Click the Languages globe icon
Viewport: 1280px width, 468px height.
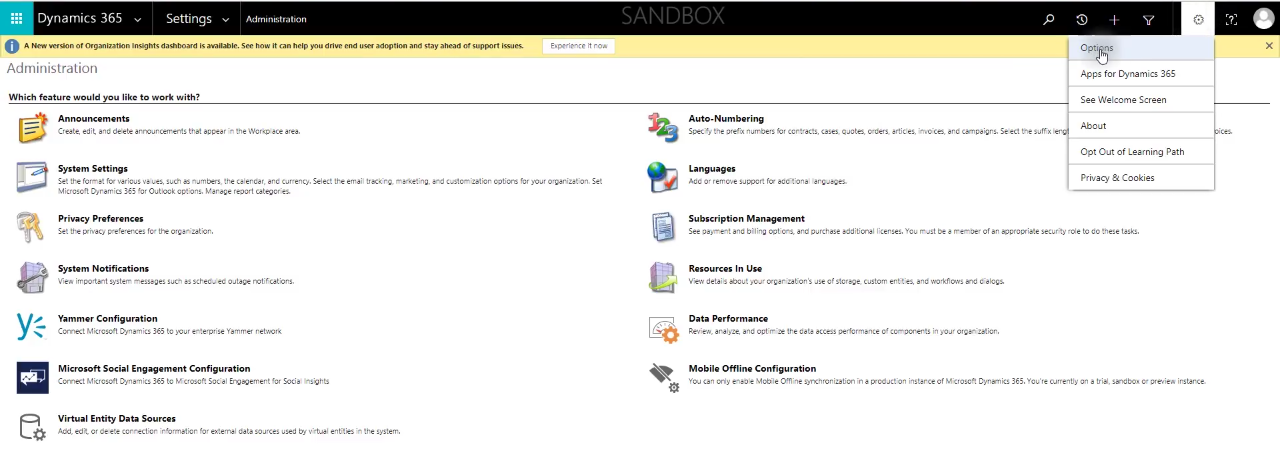click(663, 177)
